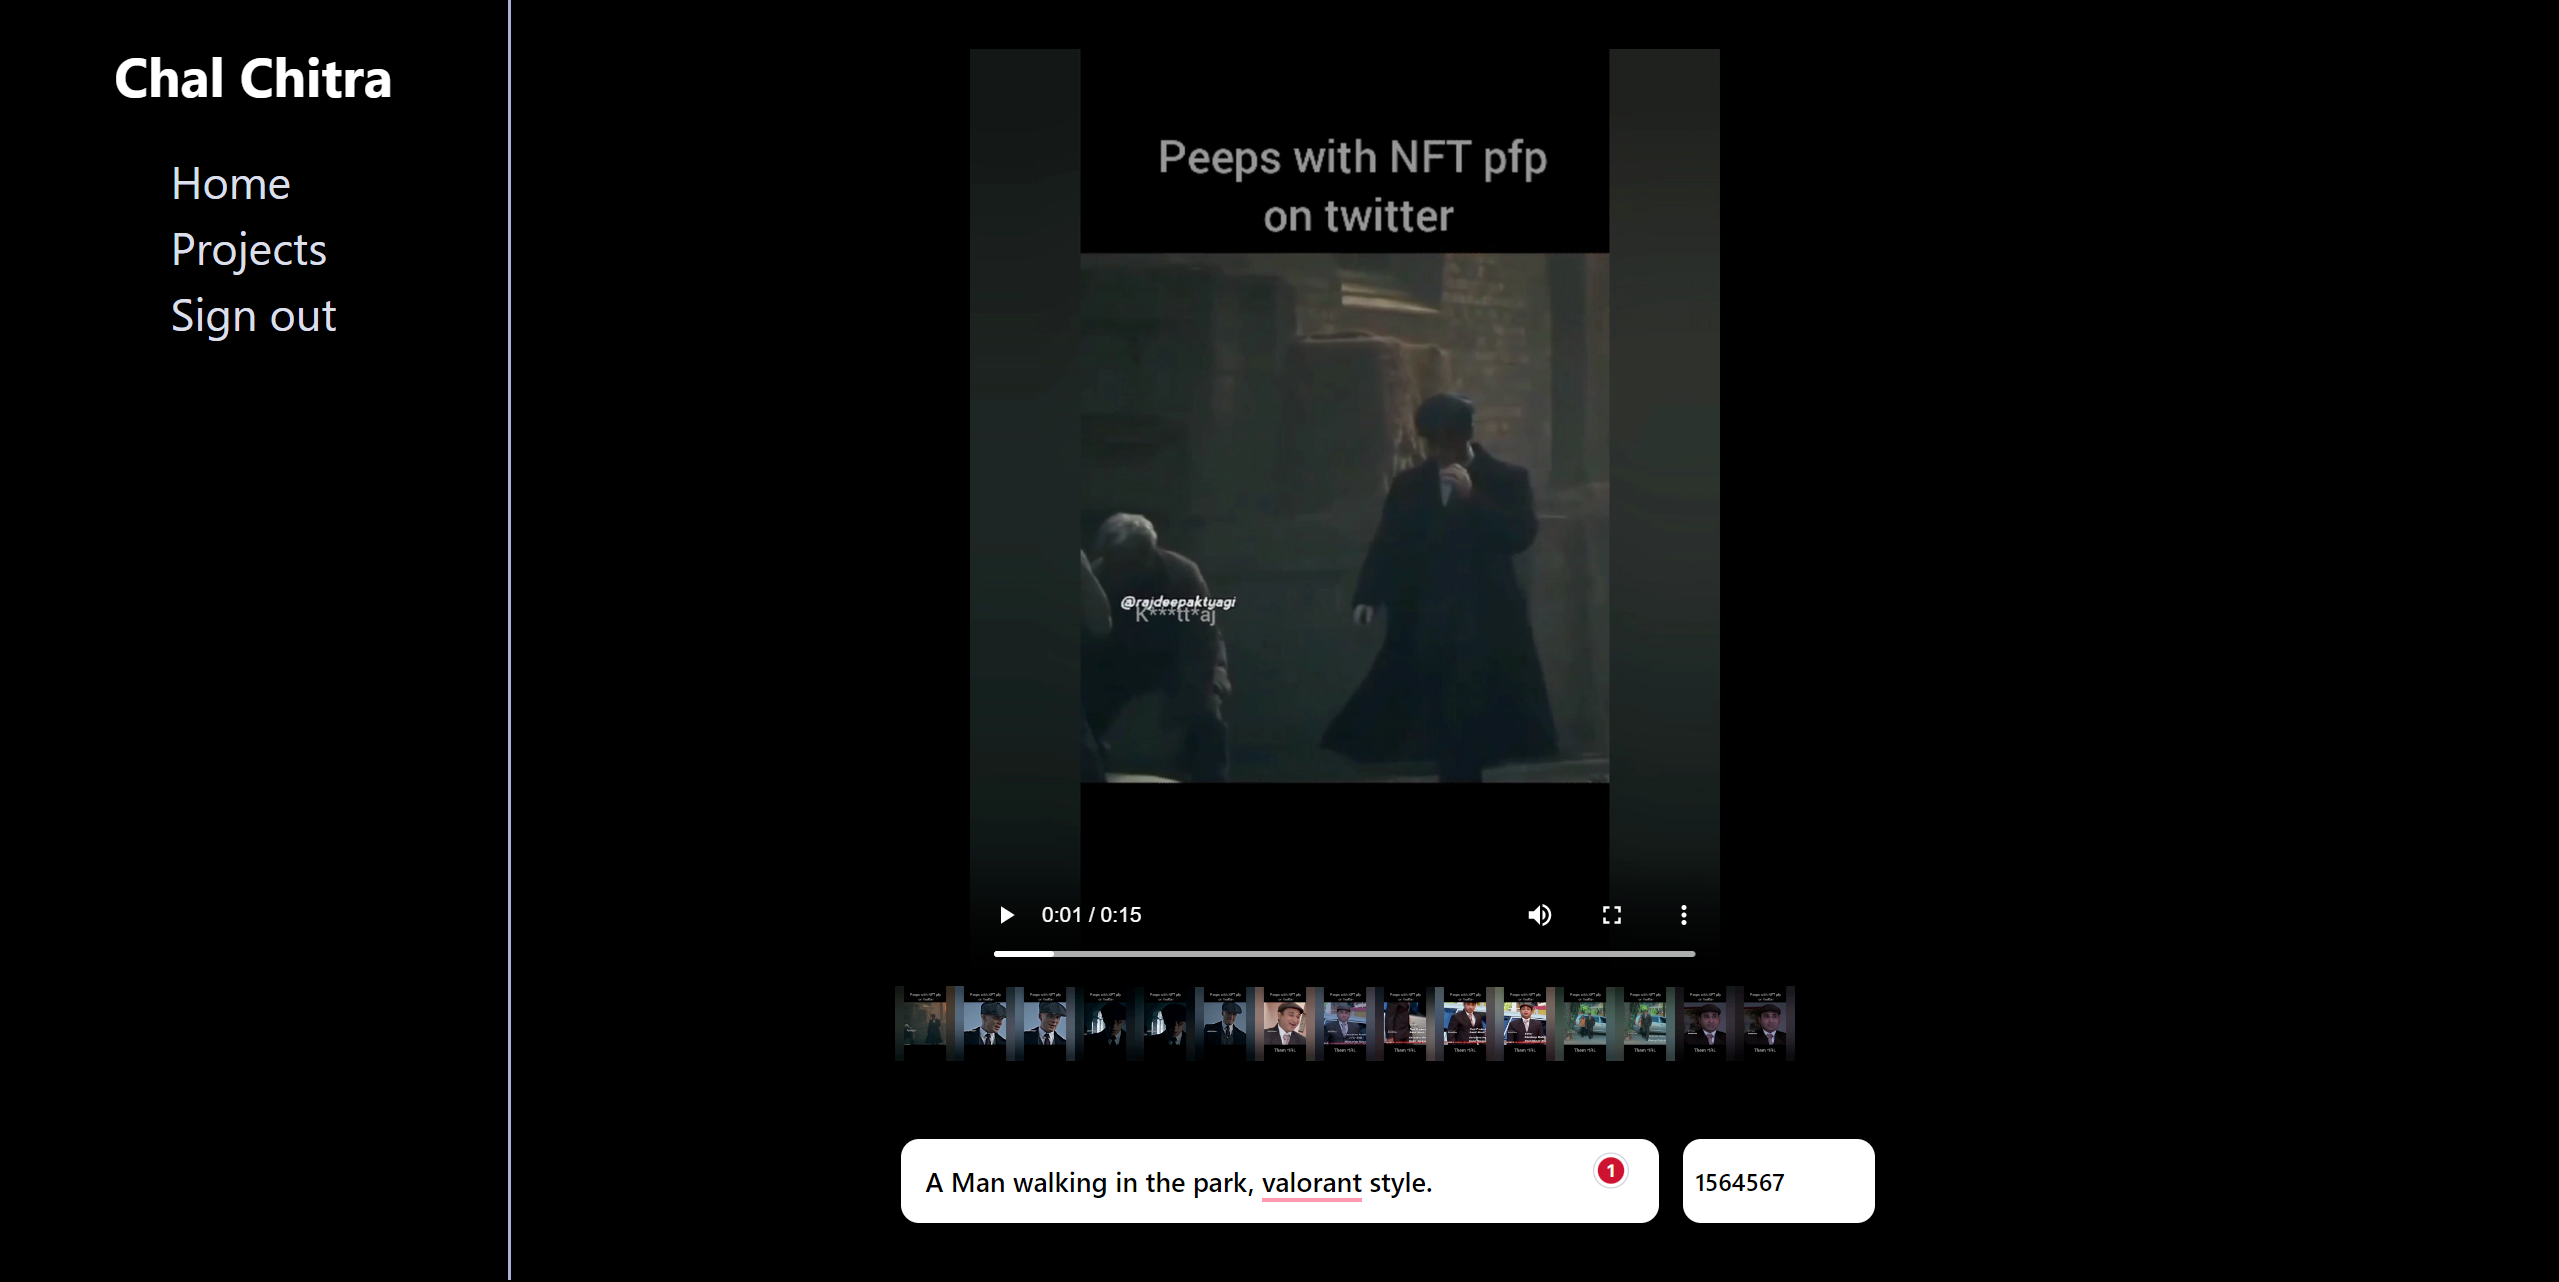Select the last frame thumbnail
Viewport: 2559px width, 1282px height.
1764,1023
